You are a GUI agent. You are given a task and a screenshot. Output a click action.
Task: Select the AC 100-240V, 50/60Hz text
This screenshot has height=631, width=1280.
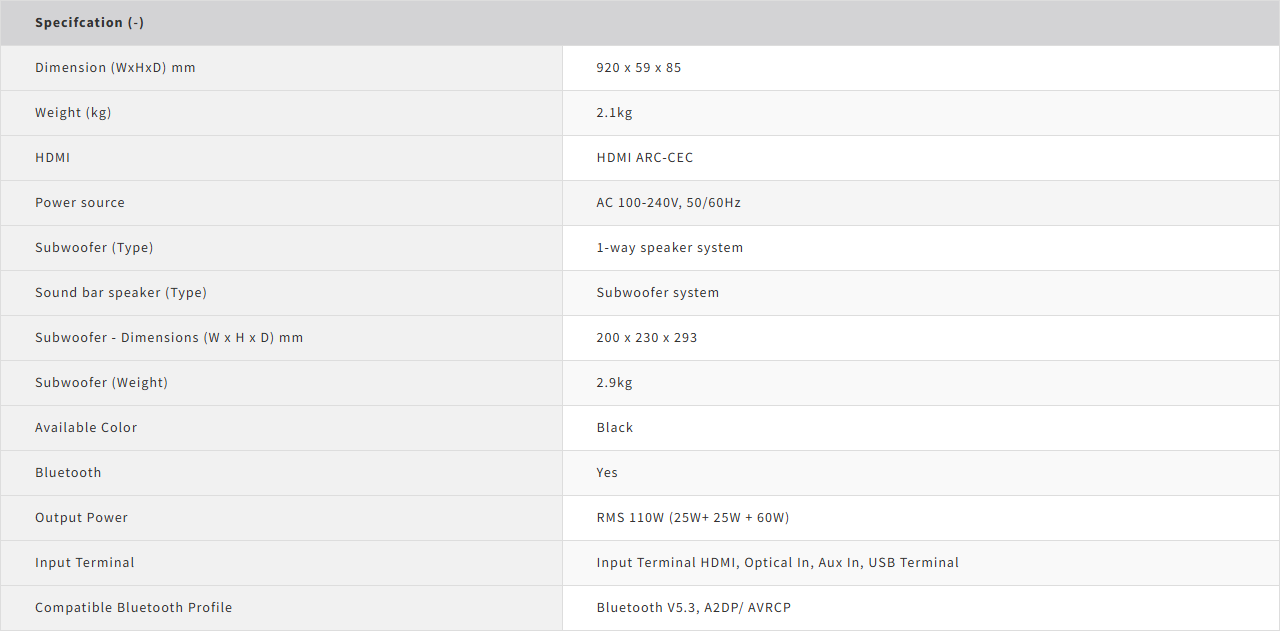668,203
